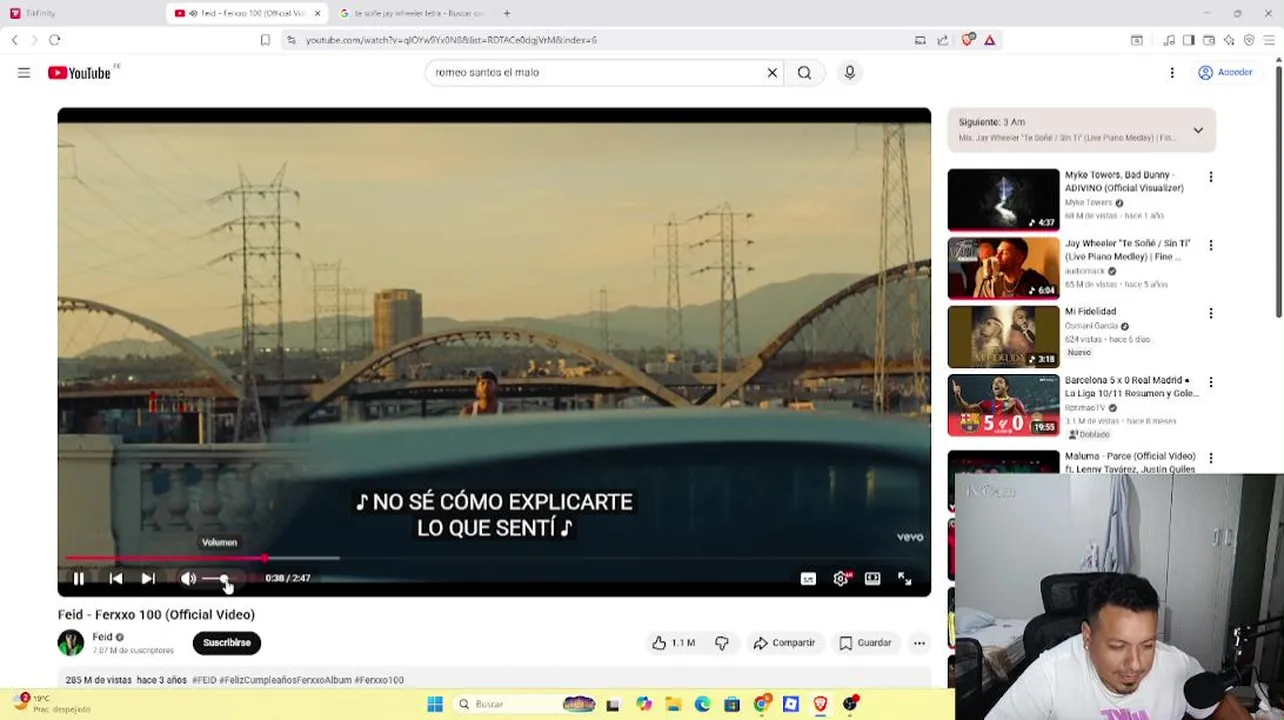Open Microsoft Store taskbar icon

(732, 704)
